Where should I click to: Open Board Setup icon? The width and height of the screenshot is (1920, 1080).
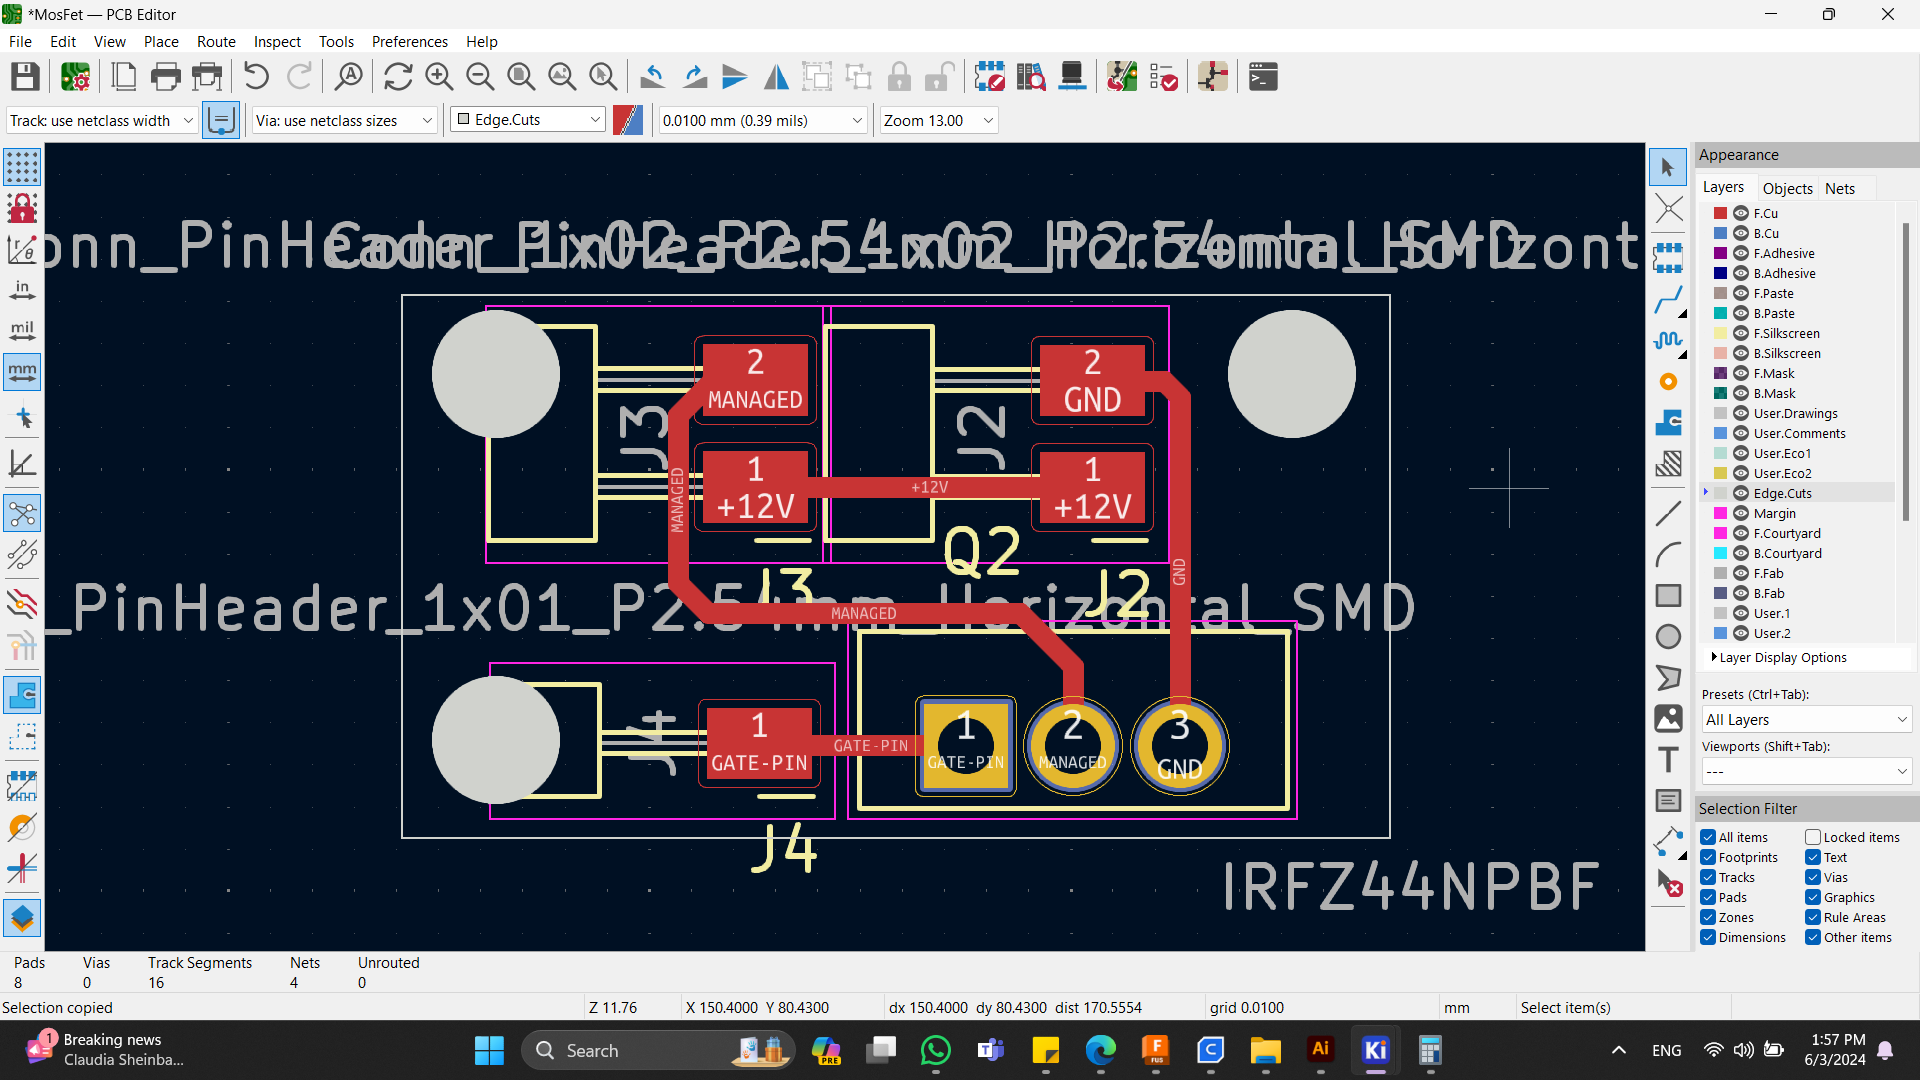click(75, 77)
